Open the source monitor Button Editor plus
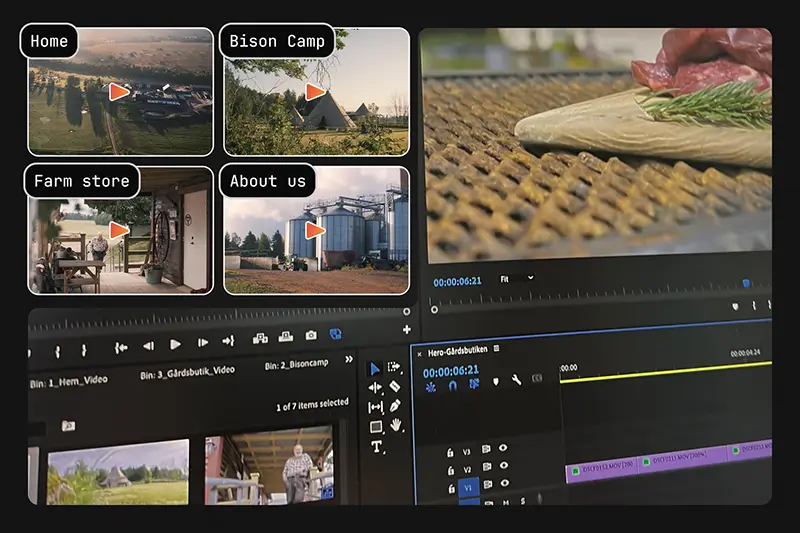This screenshot has width=800, height=533. click(x=407, y=329)
